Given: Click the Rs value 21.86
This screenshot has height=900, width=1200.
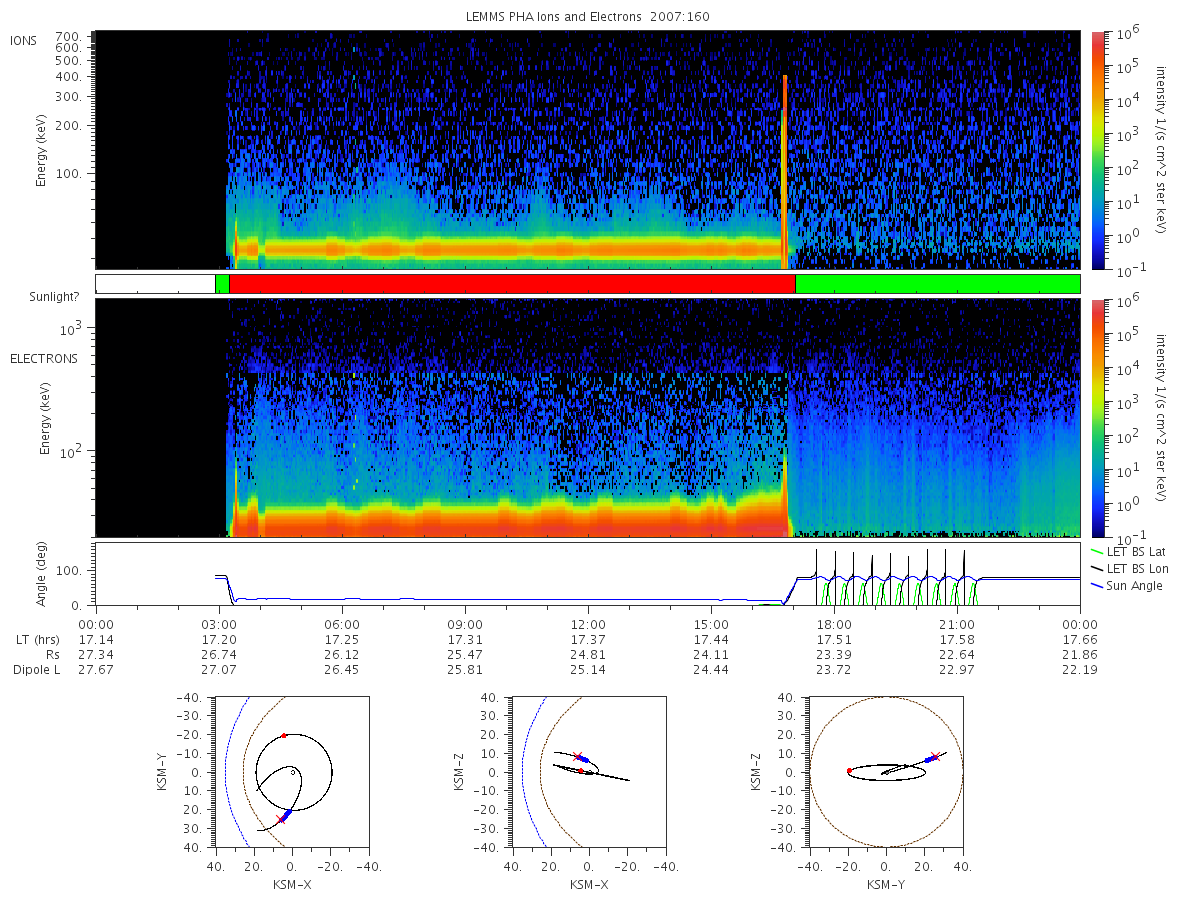Looking at the screenshot, I should 1080,654.
